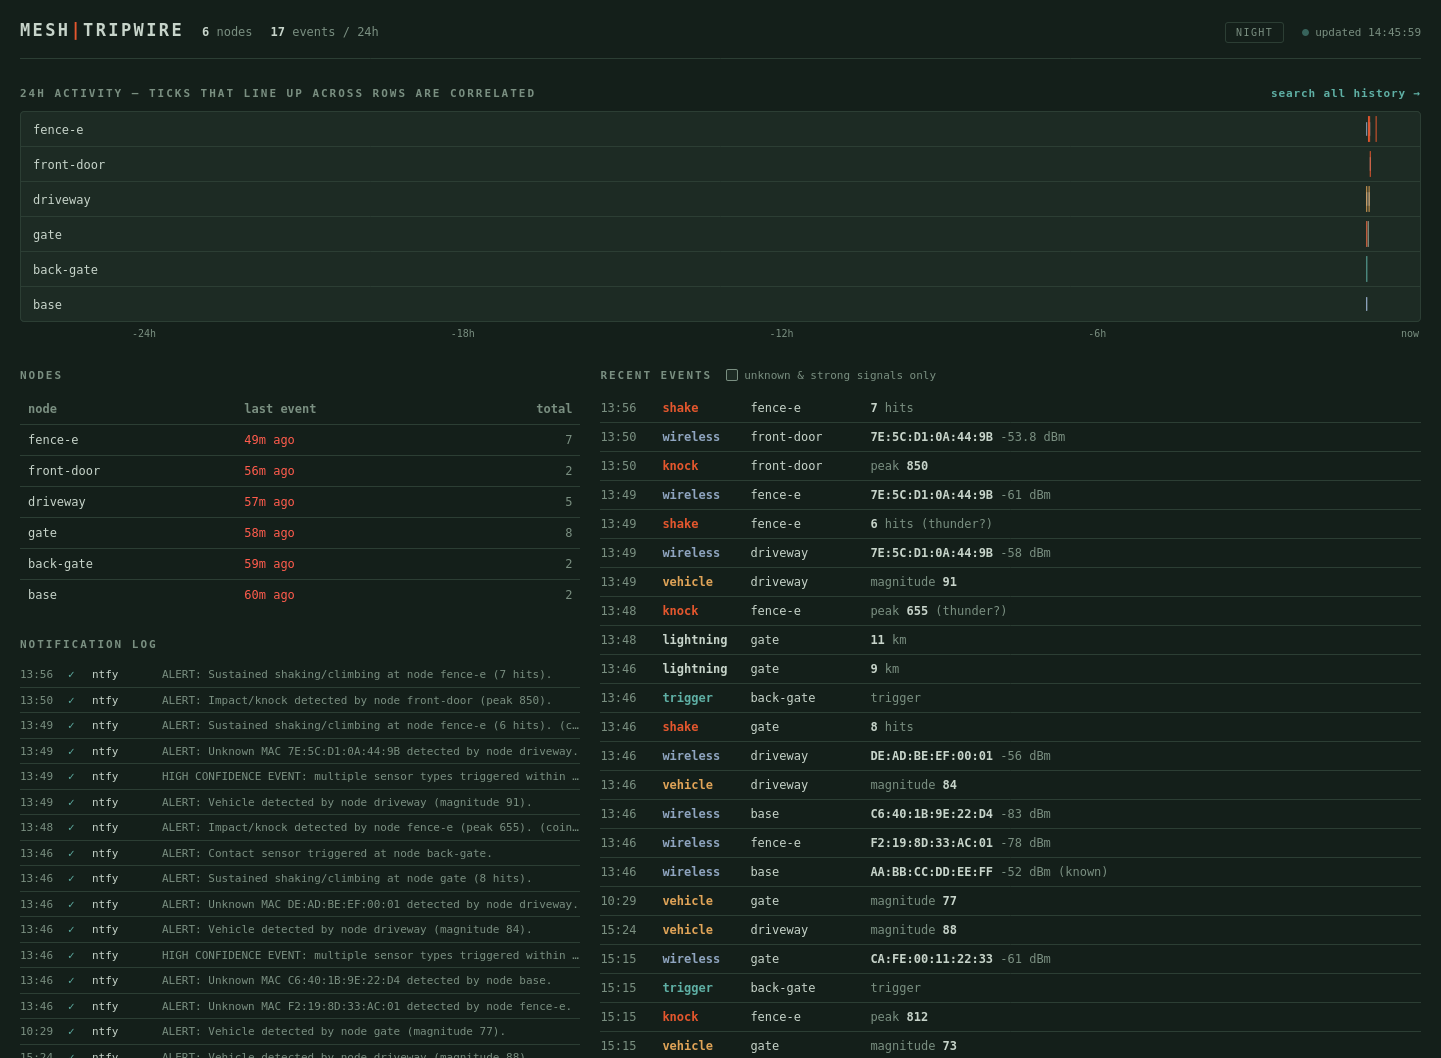Click the shake gate 8 hits event
Image resolution: width=1441 pixels, height=1058 pixels.
coord(1010,727)
